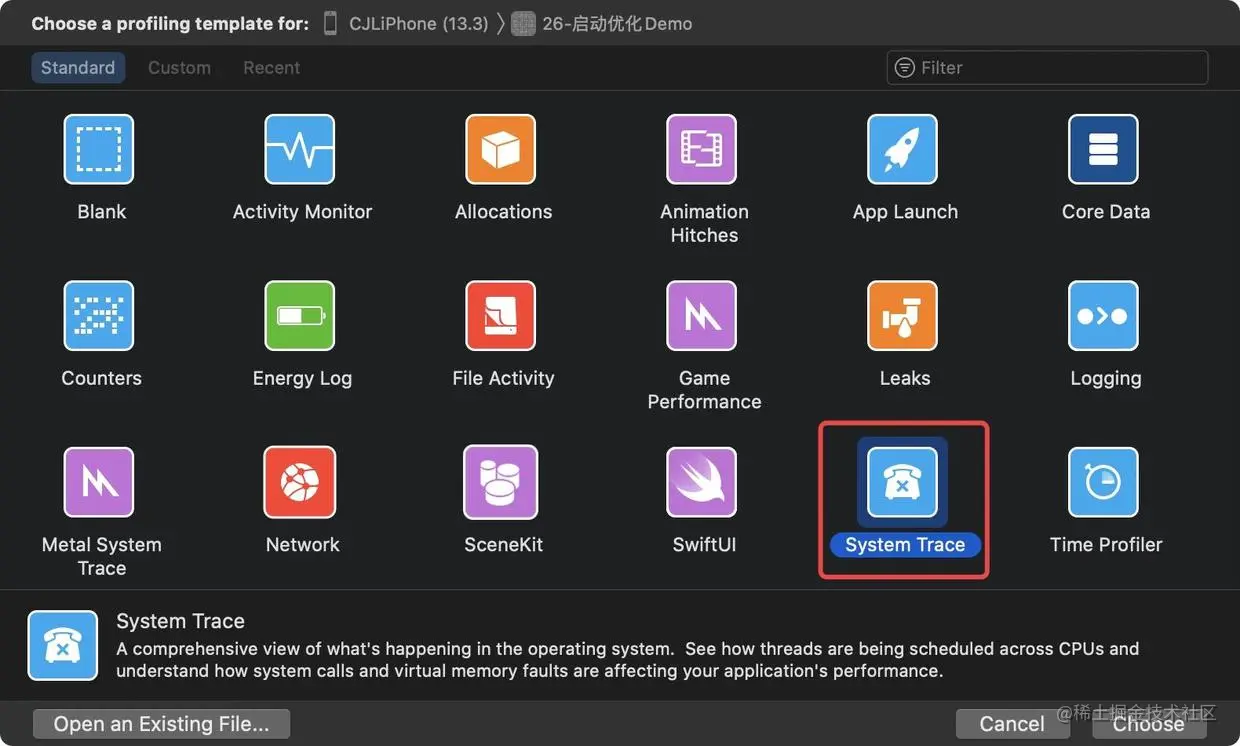Switch to the Custom tab

(x=179, y=68)
